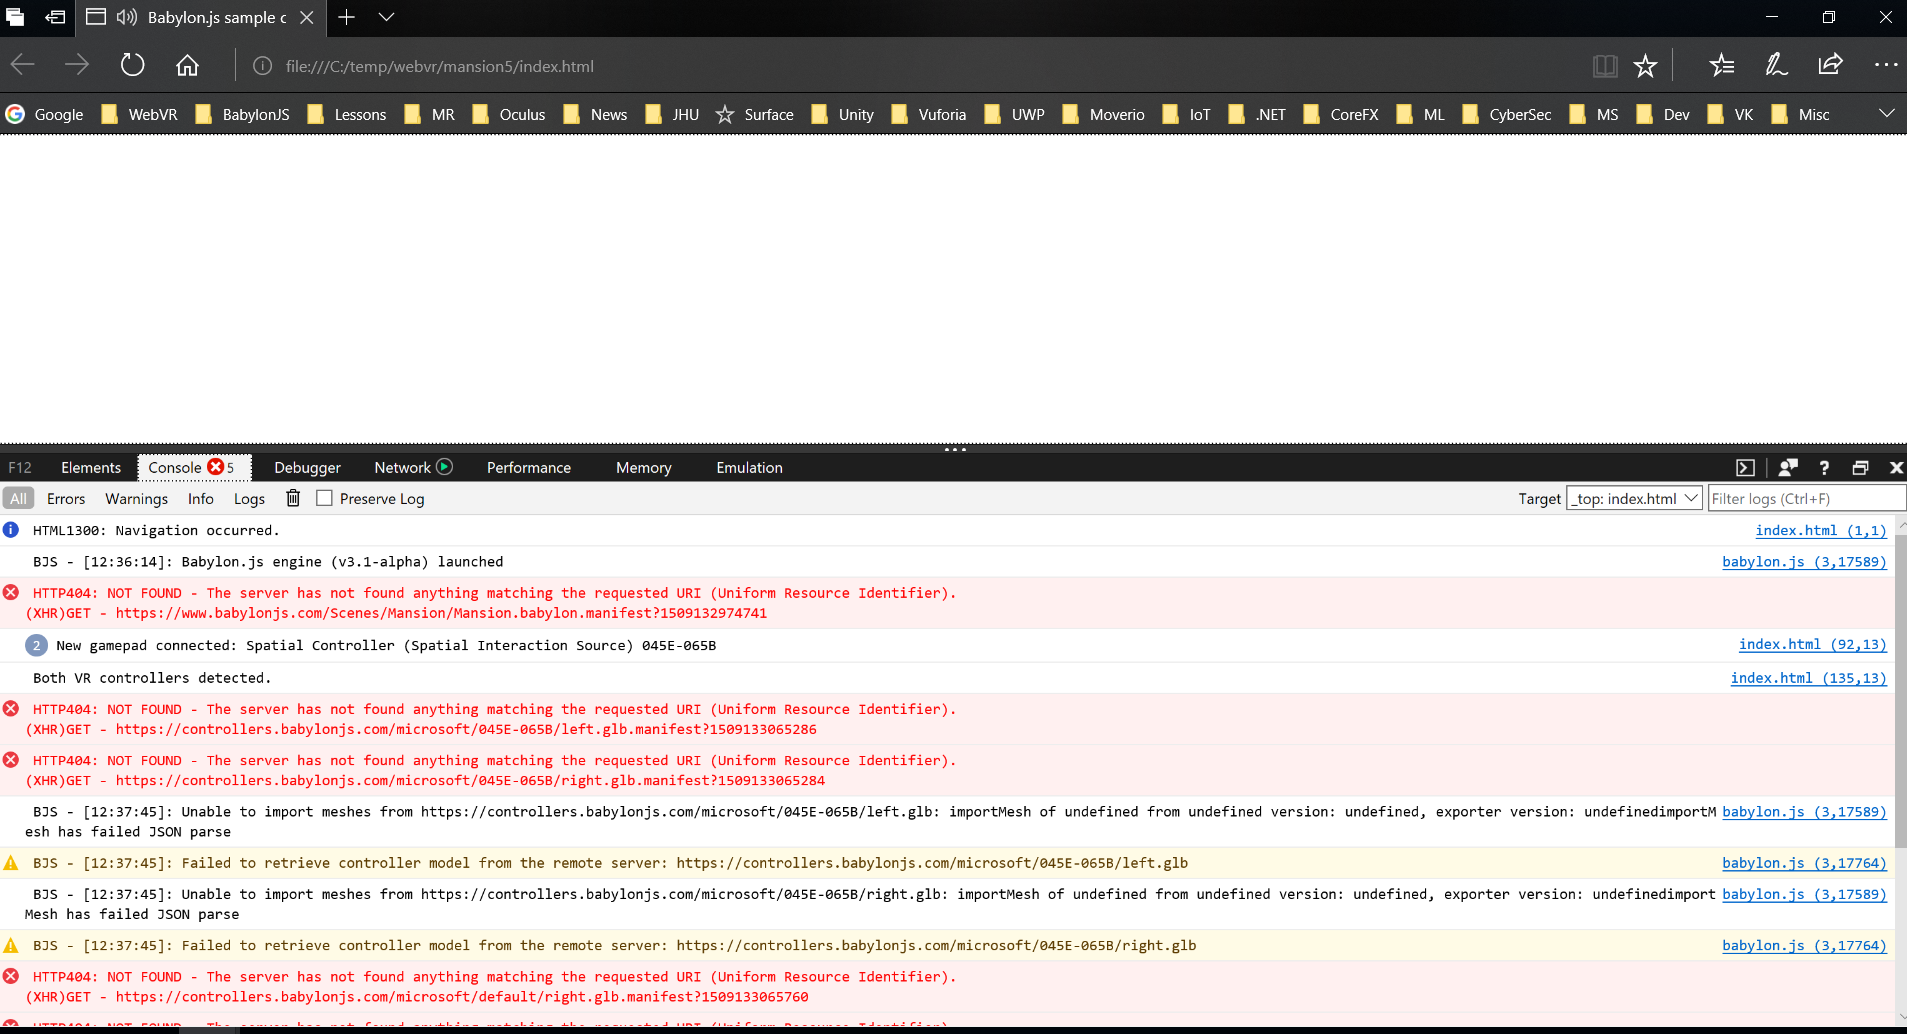
Task: Open the Emulation tab
Action: coord(750,468)
